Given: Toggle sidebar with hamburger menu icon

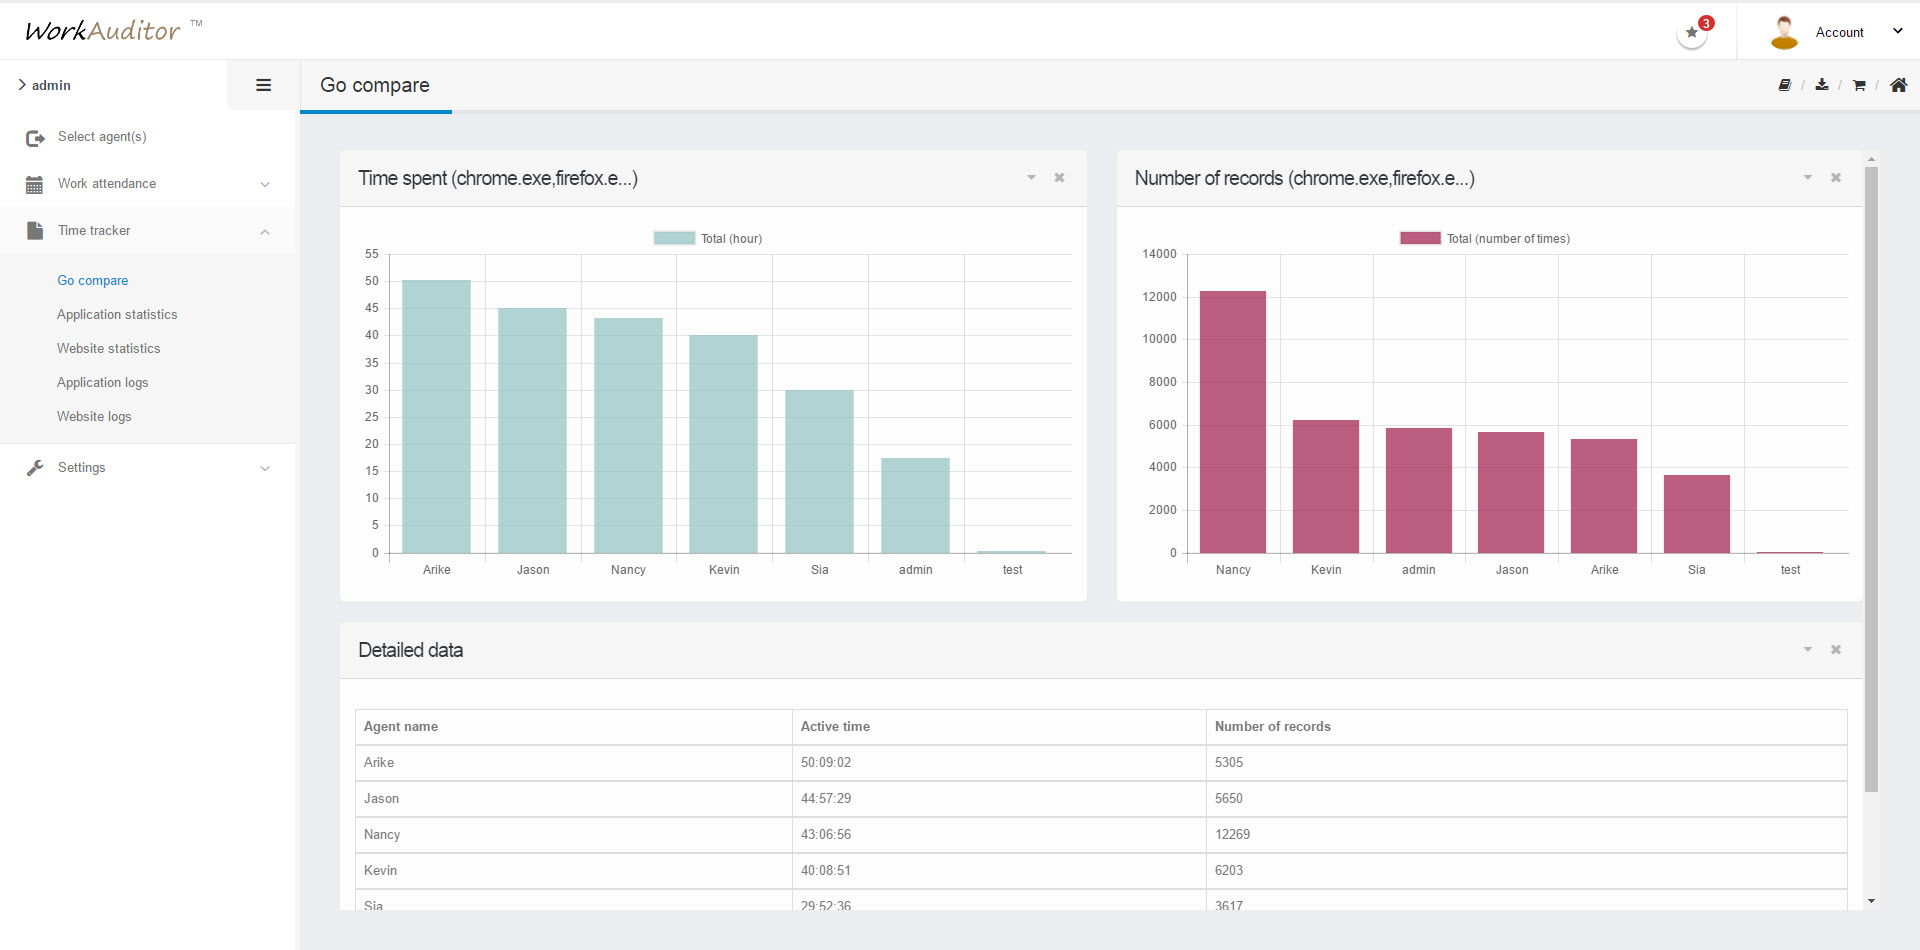Looking at the screenshot, I should 264,85.
